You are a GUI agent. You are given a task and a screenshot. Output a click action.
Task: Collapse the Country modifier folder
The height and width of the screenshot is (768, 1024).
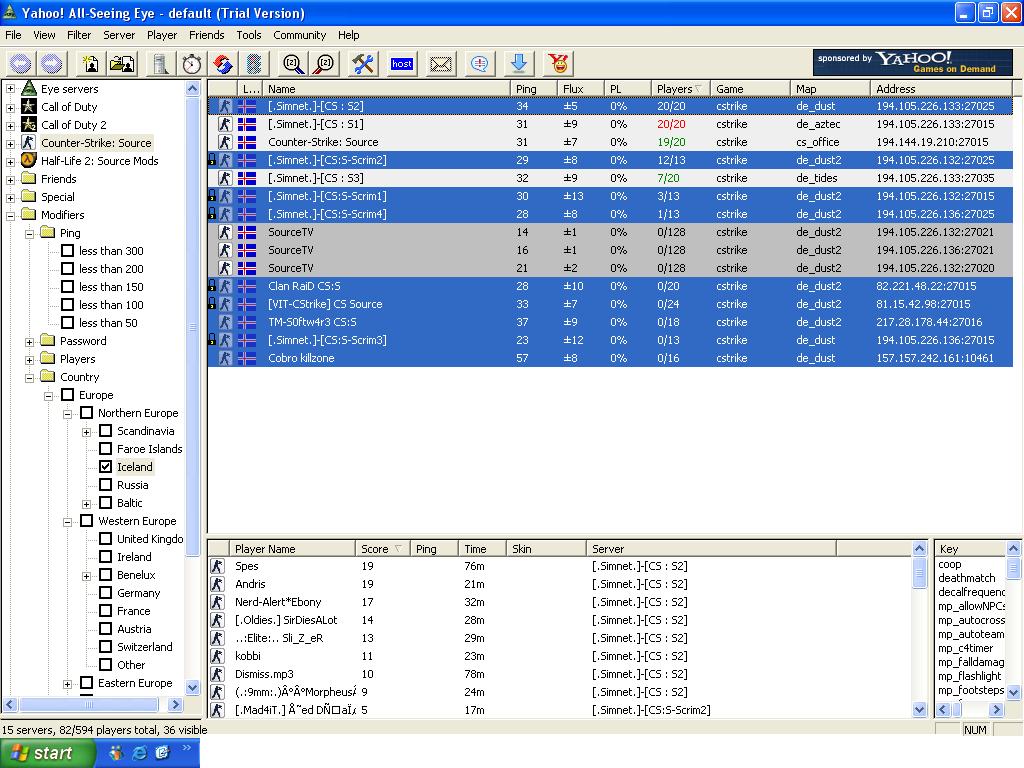click(29, 377)
